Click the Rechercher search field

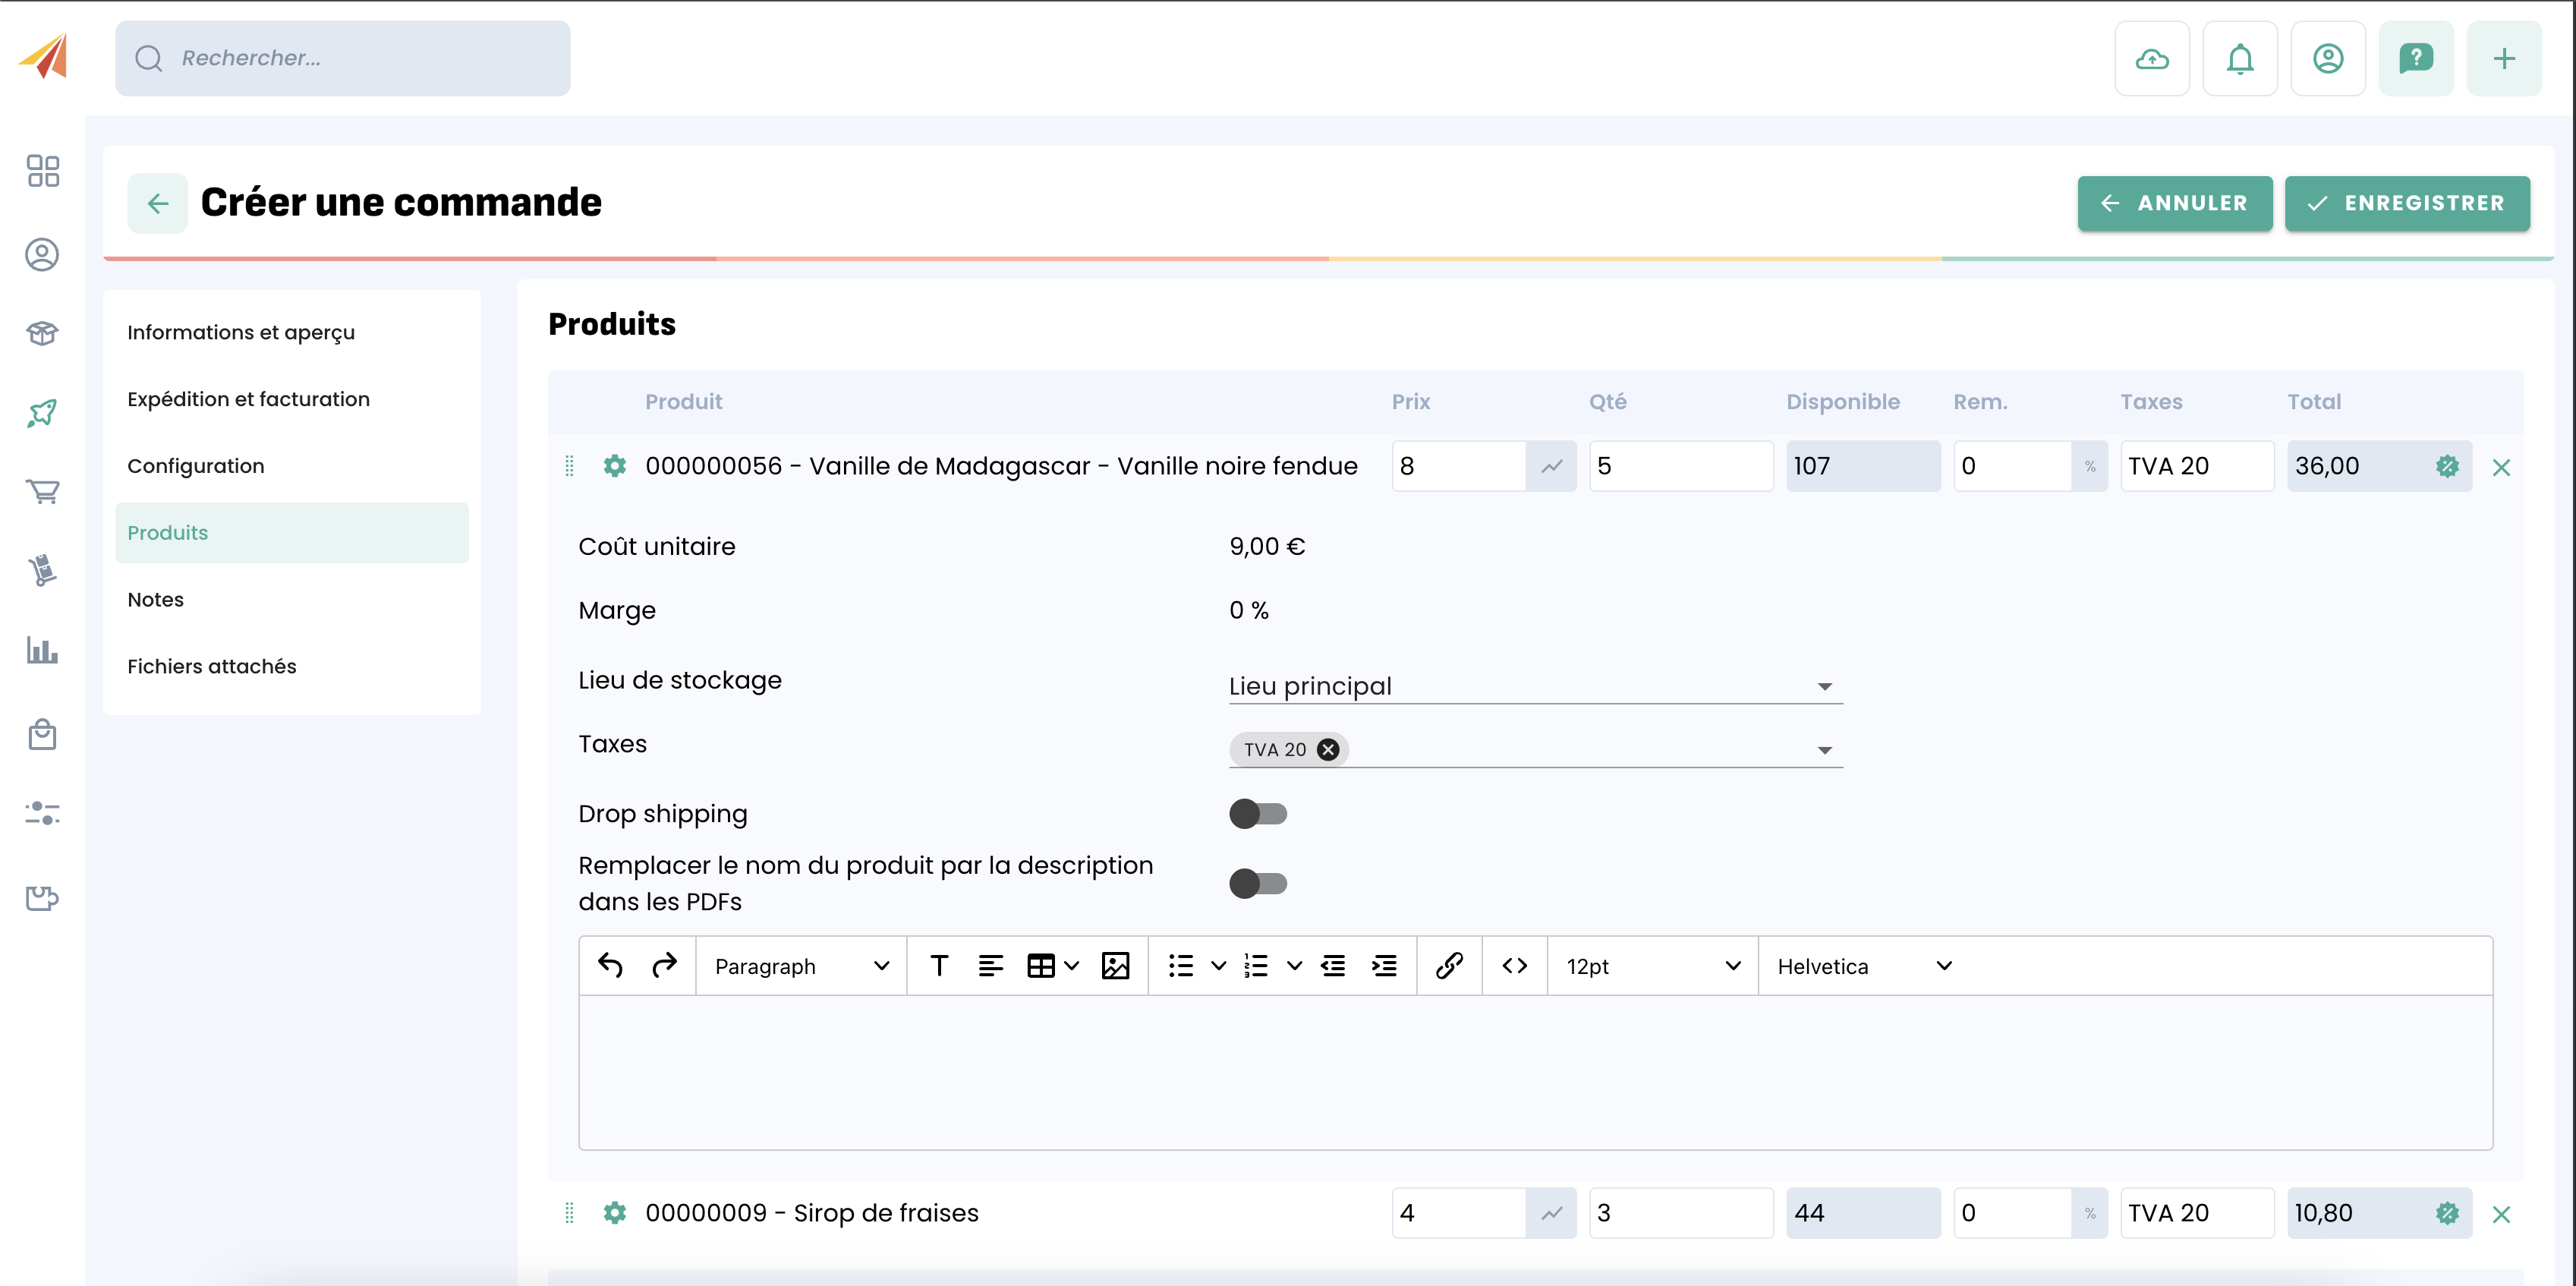click(x=343, y=58)
